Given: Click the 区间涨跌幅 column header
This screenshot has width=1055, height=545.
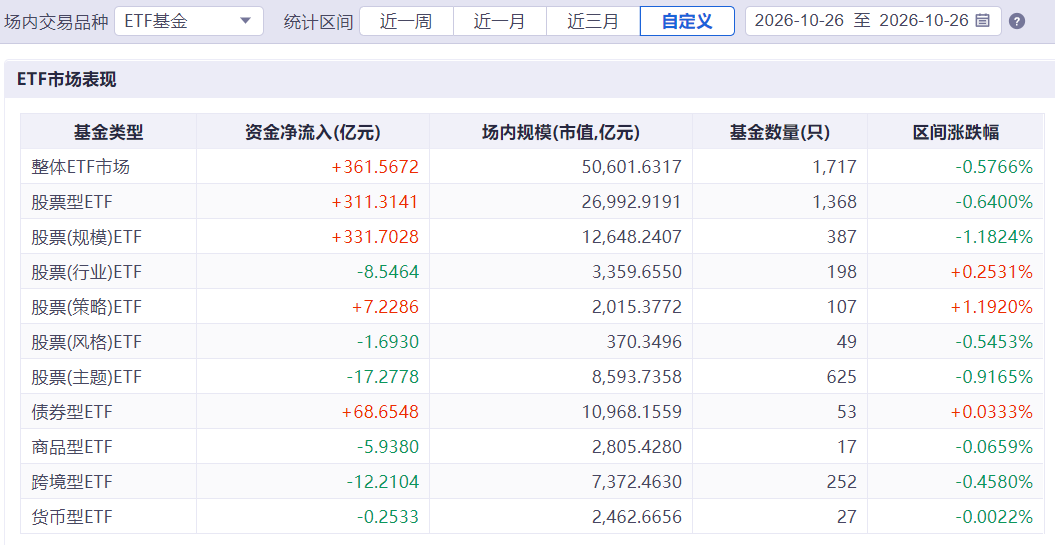Looking at the screenshot, I should 955,132.
